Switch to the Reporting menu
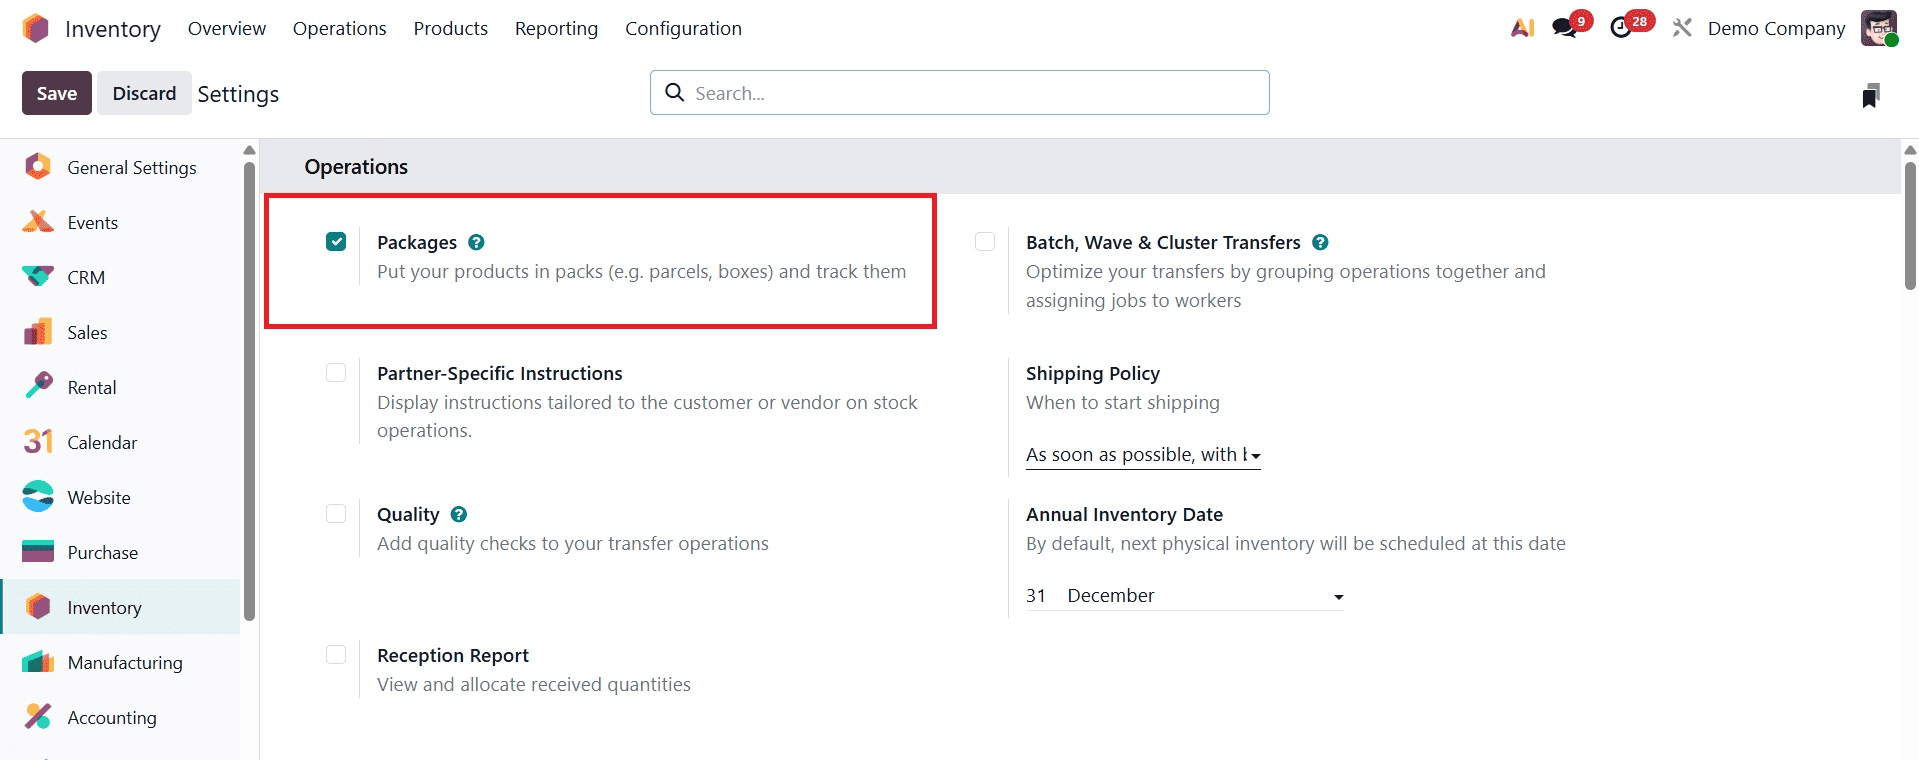The height and width of the screenshot is (760, 1919). pos(555,28)
